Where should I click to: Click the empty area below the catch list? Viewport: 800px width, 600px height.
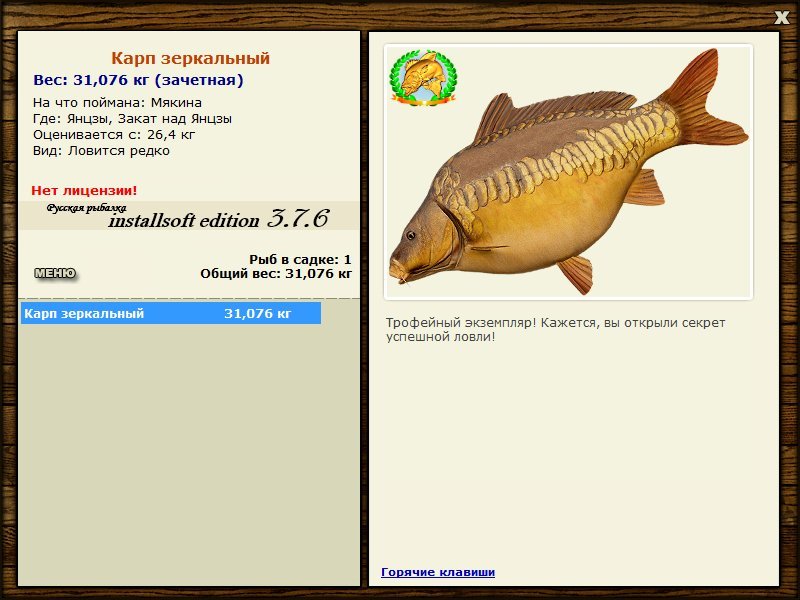tap(188, 450)
